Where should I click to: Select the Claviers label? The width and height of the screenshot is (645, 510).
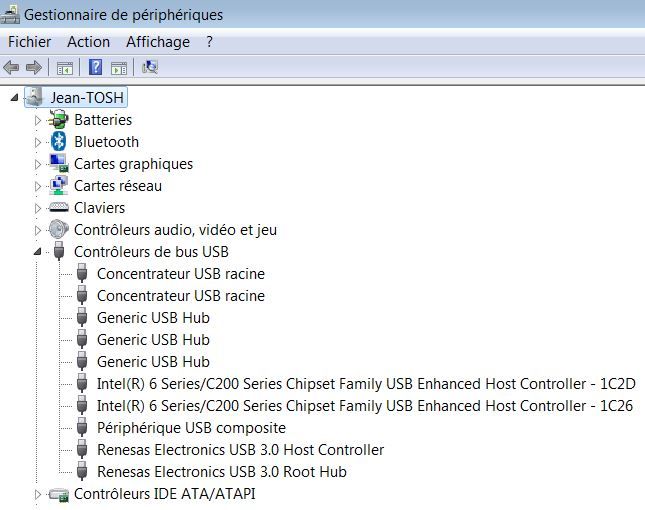(x=99, y=208)
